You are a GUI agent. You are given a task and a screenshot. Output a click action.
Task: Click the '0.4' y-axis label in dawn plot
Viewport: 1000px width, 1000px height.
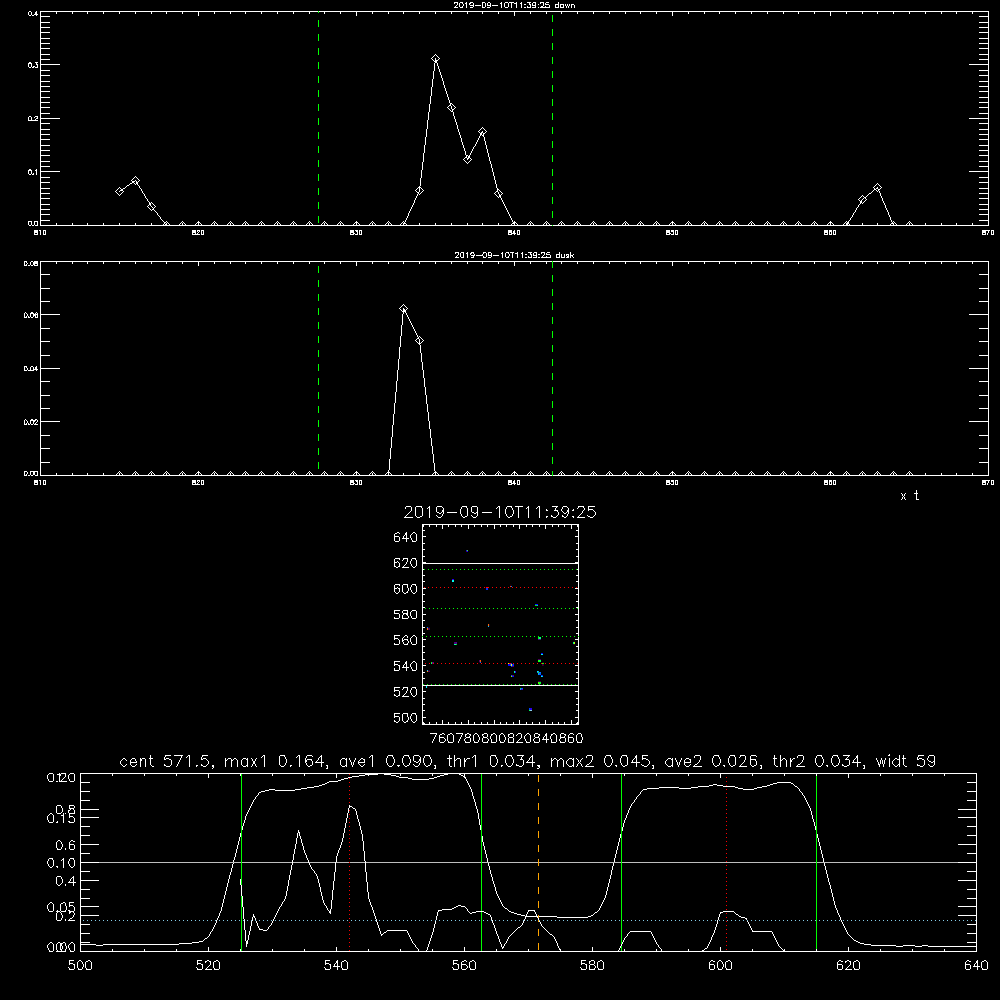(33, 13)
